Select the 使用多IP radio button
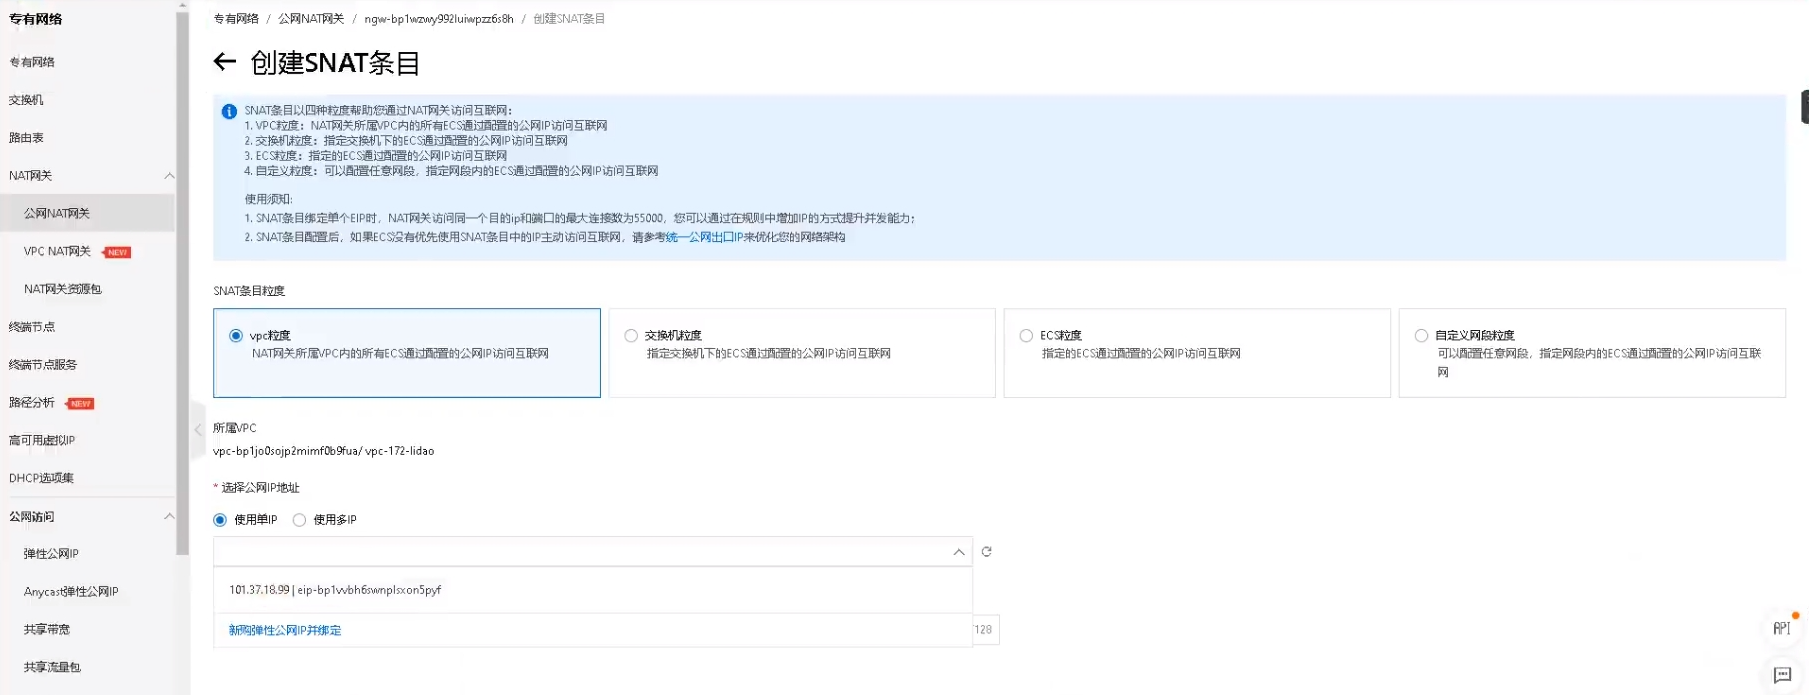1809x695 pixels. pos(299,520)
